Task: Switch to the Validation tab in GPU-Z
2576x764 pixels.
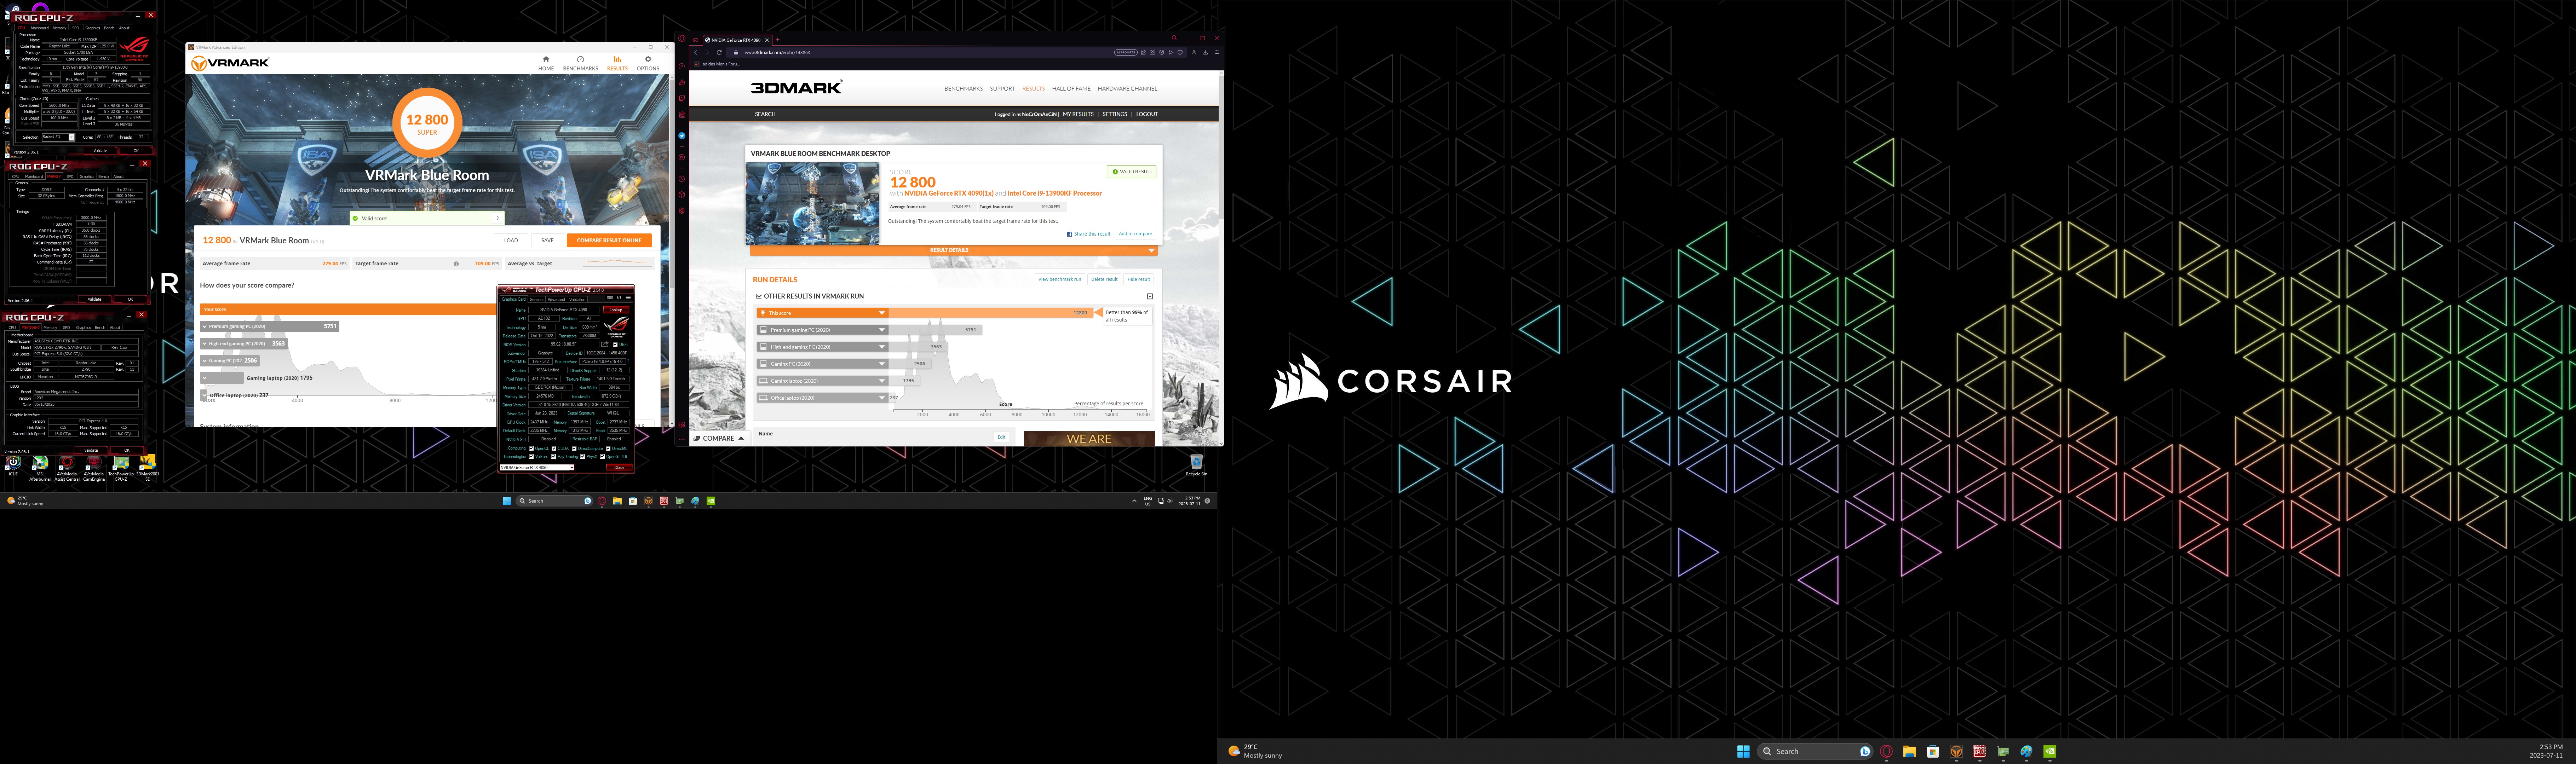Action: 577,300
